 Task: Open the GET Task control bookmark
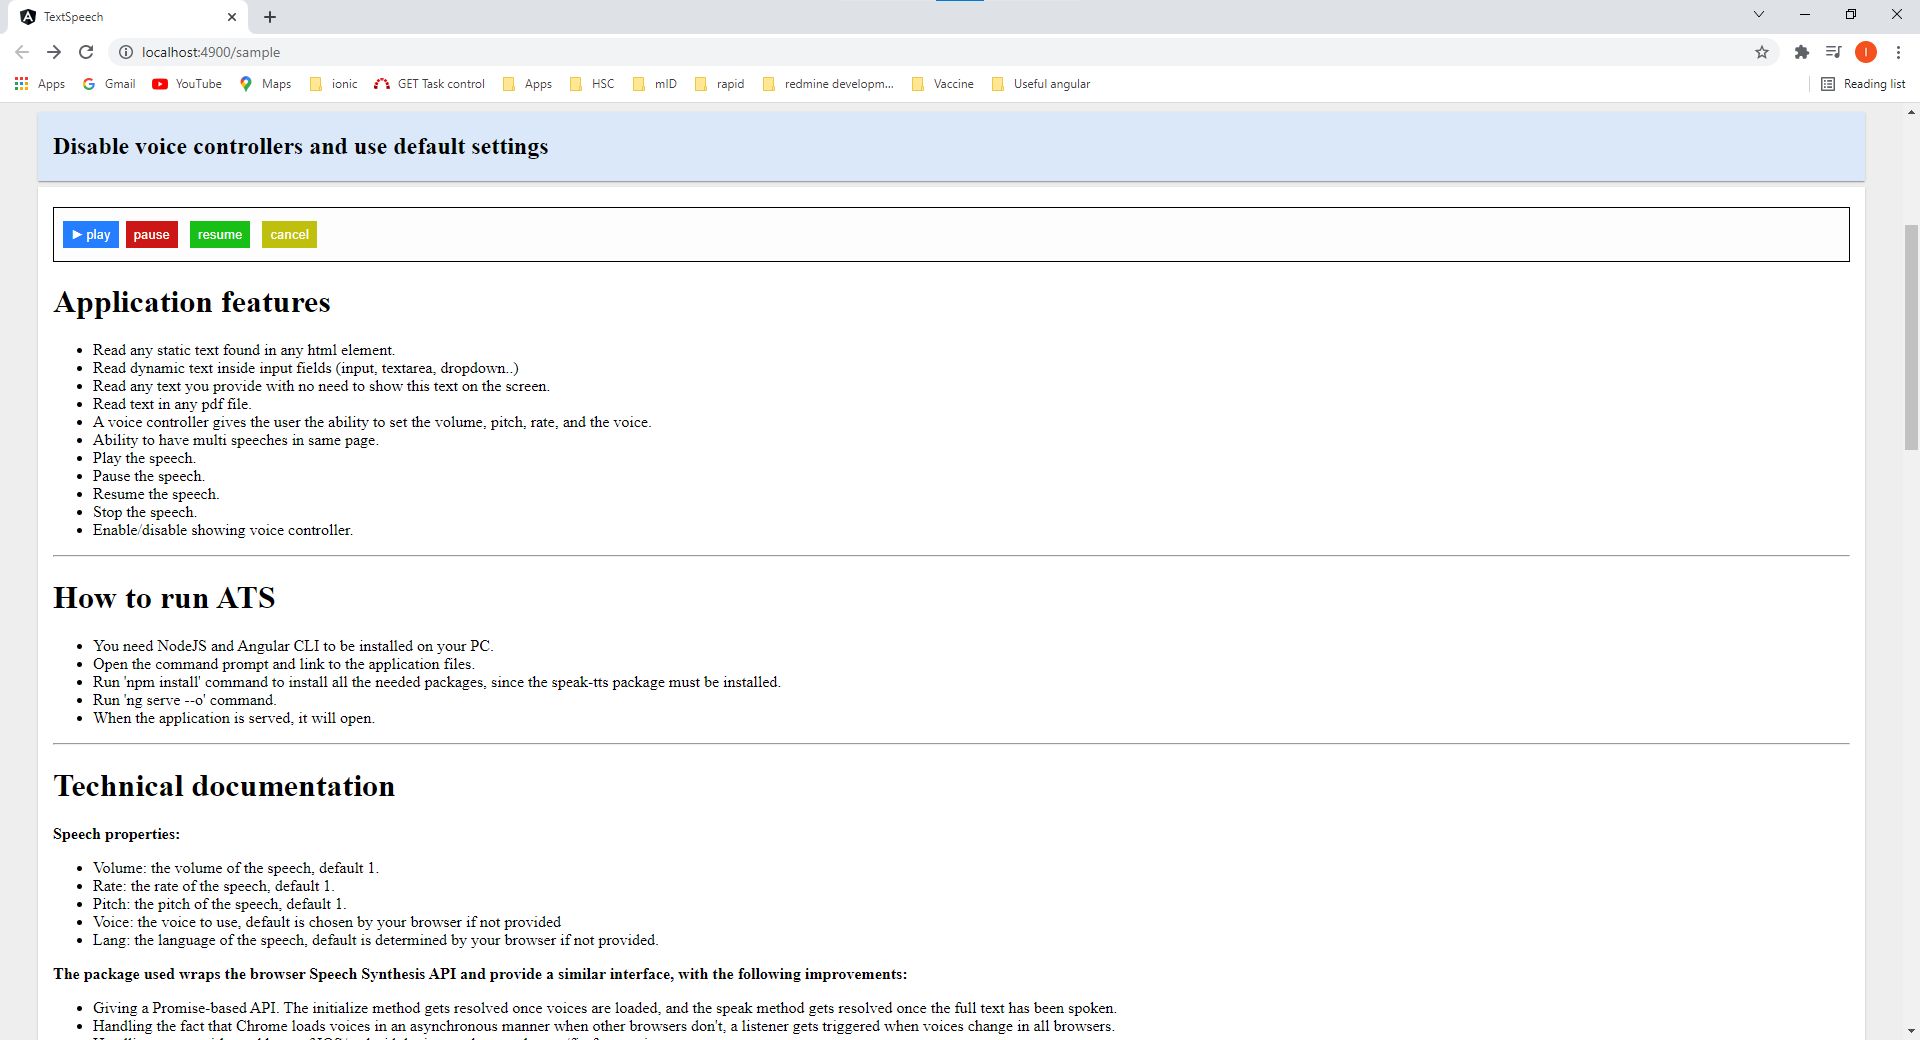tap(429, 84)
